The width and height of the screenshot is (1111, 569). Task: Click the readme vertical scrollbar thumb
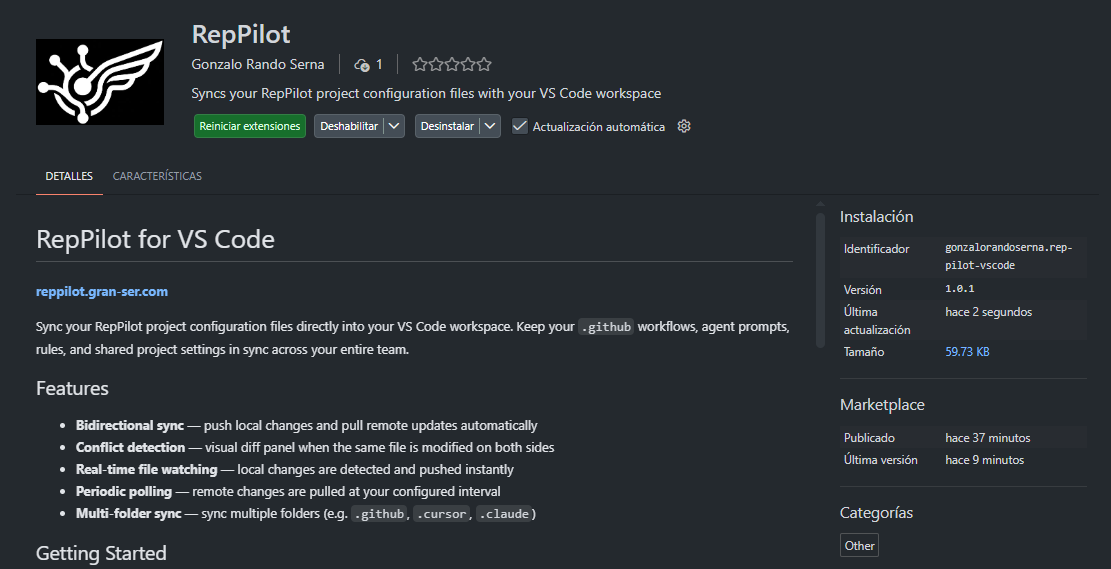click(x=820, y=280)
